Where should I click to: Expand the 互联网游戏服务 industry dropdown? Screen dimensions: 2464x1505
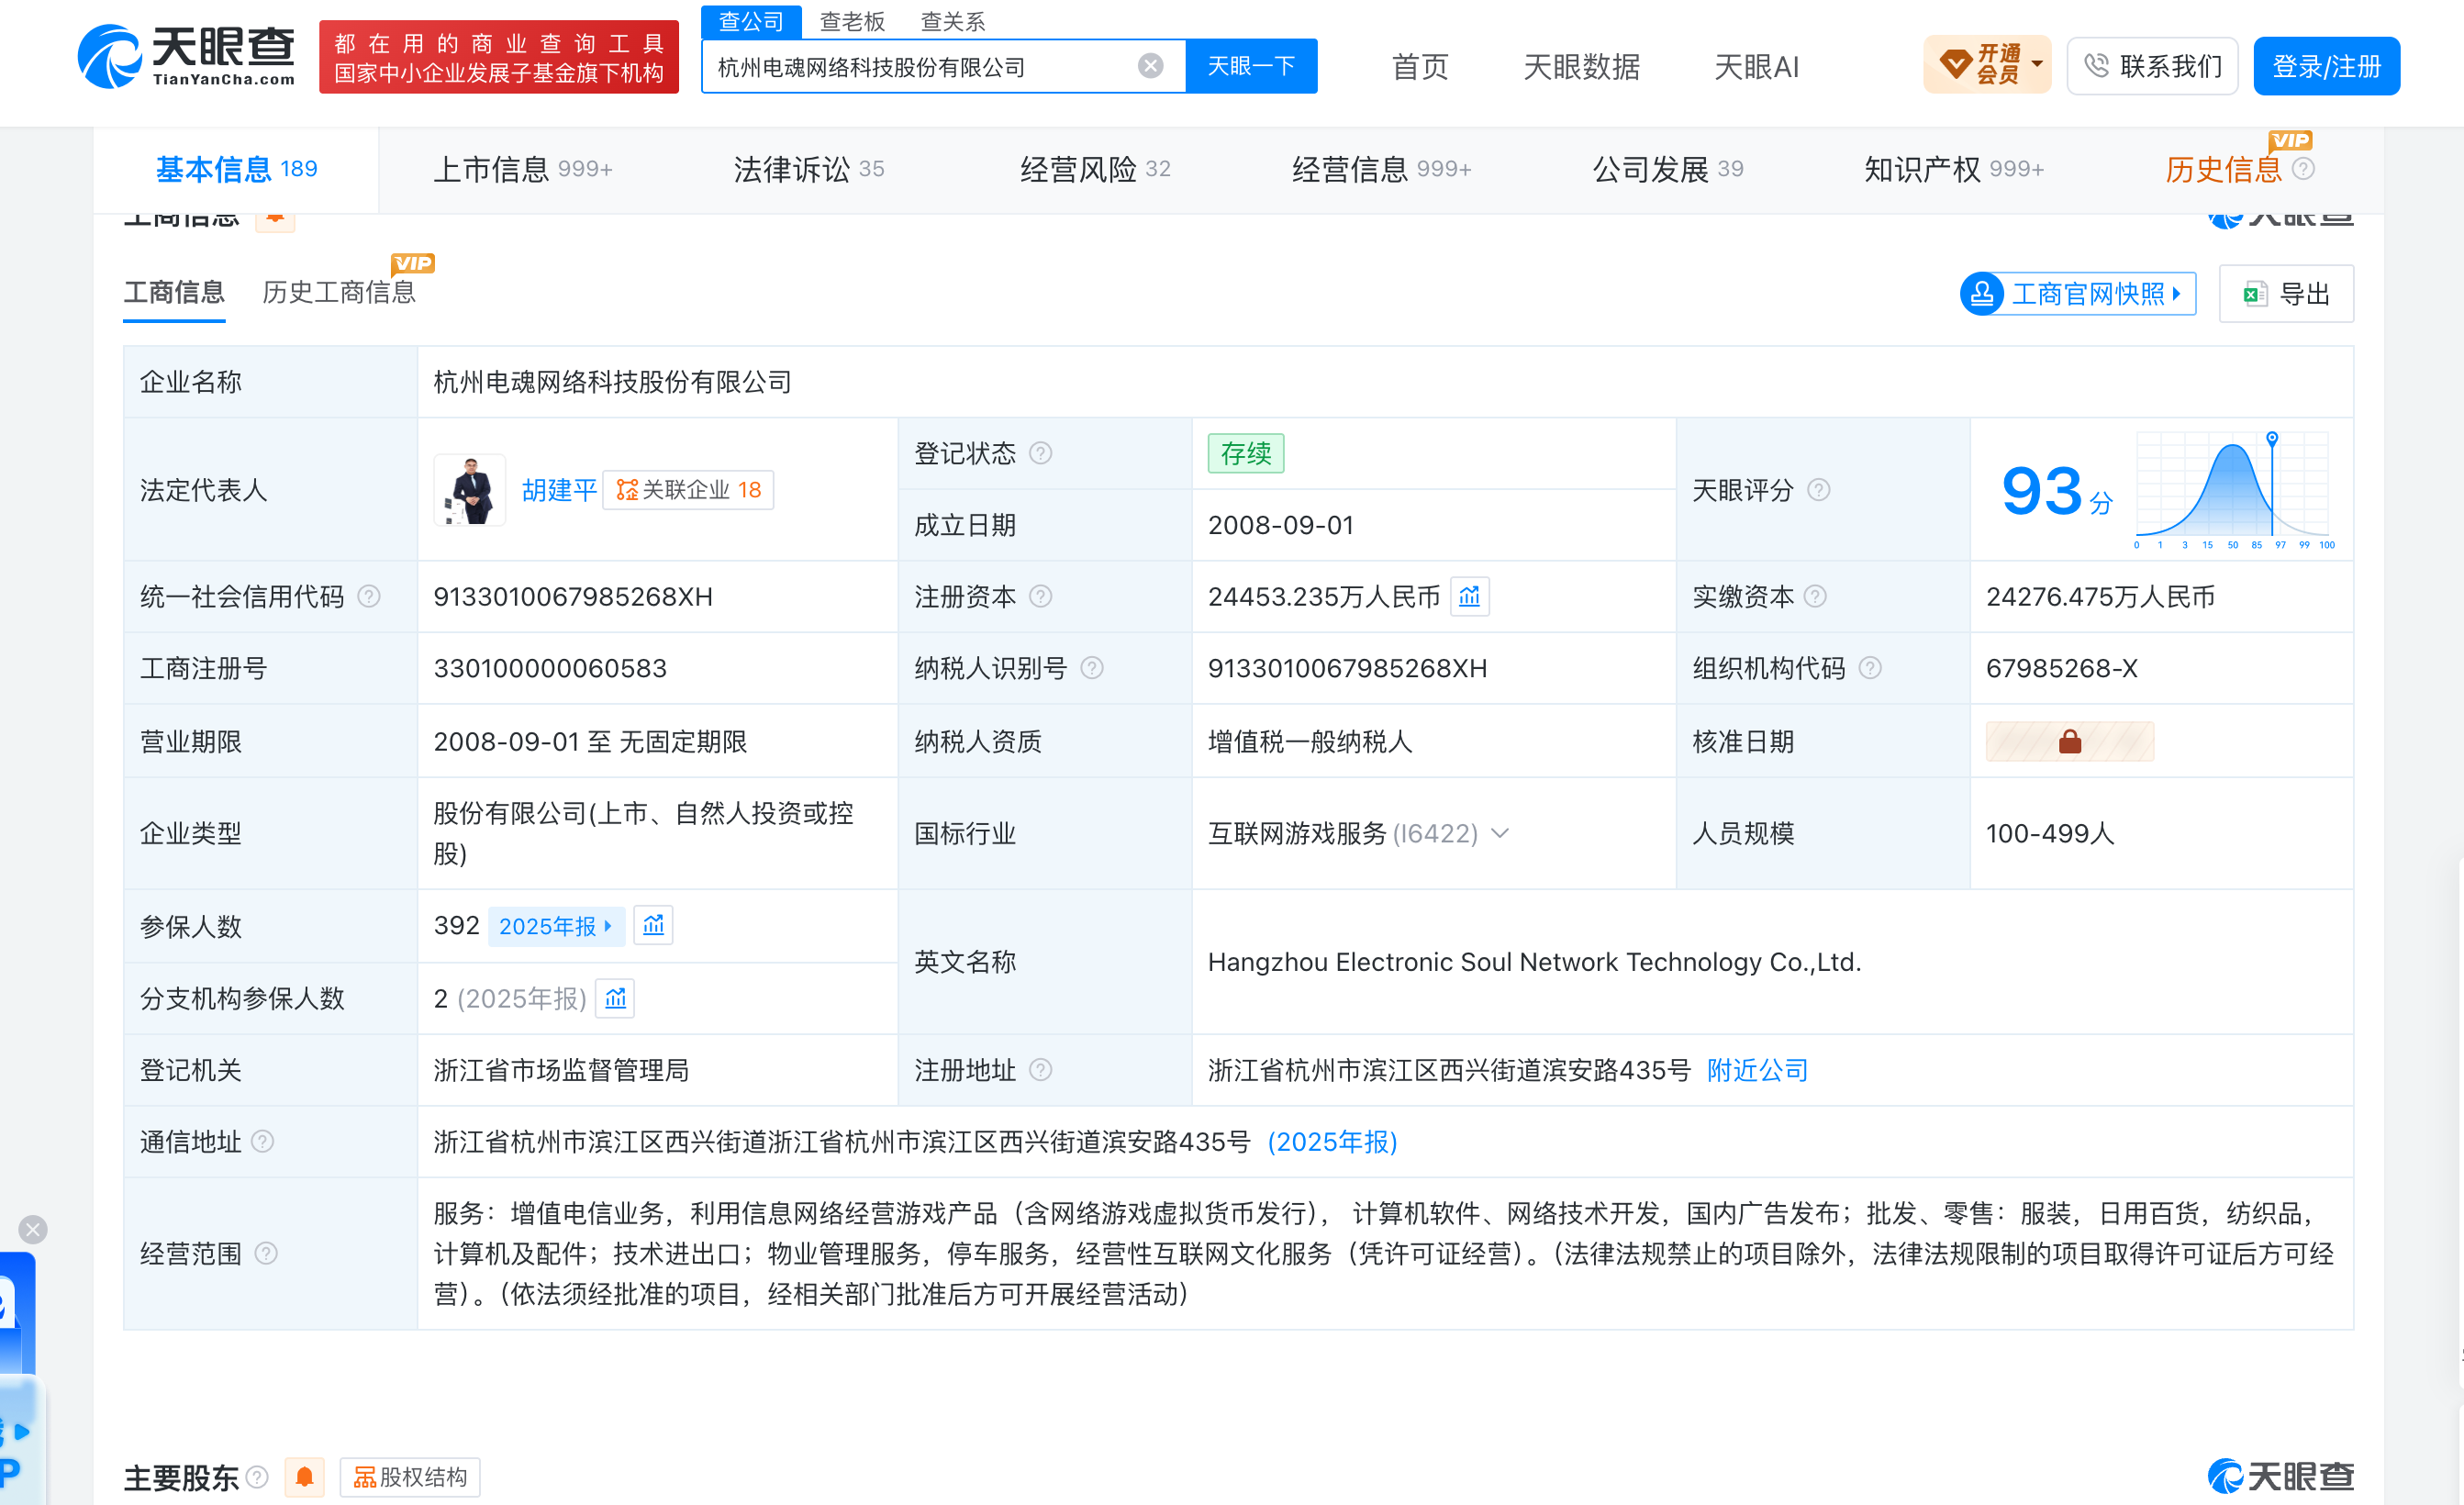click(1500, 833)
